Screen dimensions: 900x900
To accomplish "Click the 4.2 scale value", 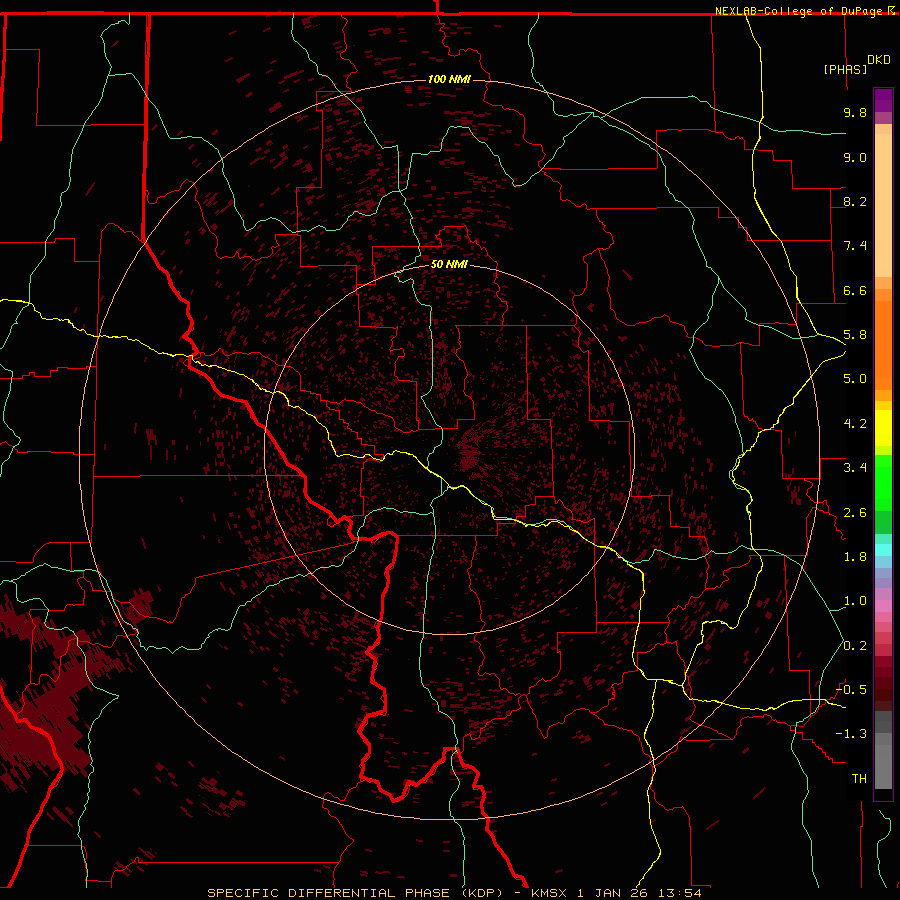I will (855, 424).
